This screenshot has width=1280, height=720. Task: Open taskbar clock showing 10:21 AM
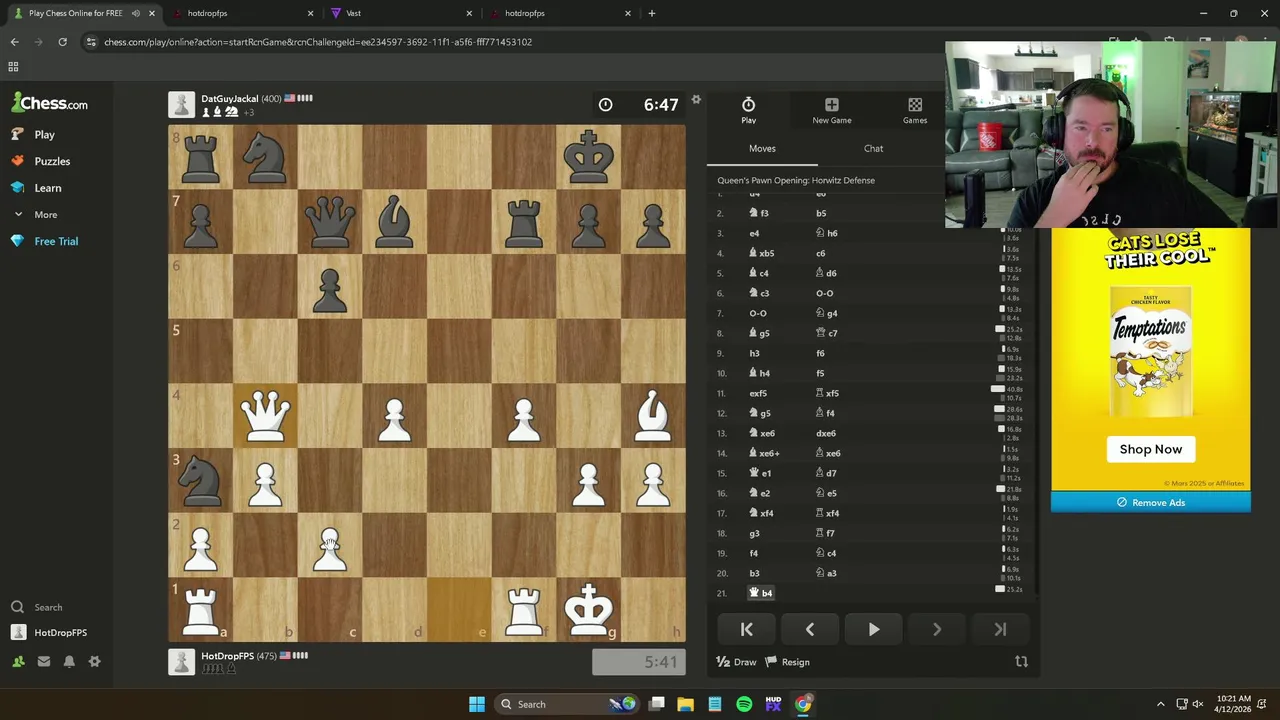(x=1234, y=704)
